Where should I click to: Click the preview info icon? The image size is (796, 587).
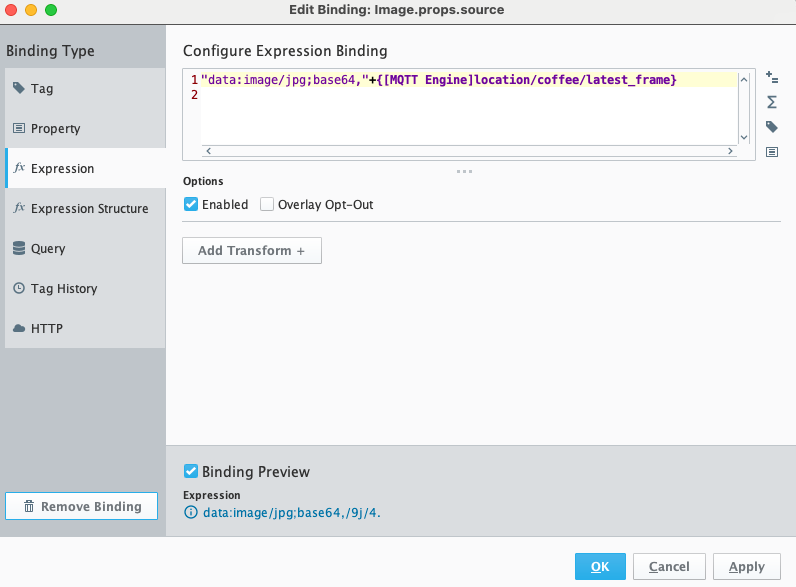click(x=191, y=512)
